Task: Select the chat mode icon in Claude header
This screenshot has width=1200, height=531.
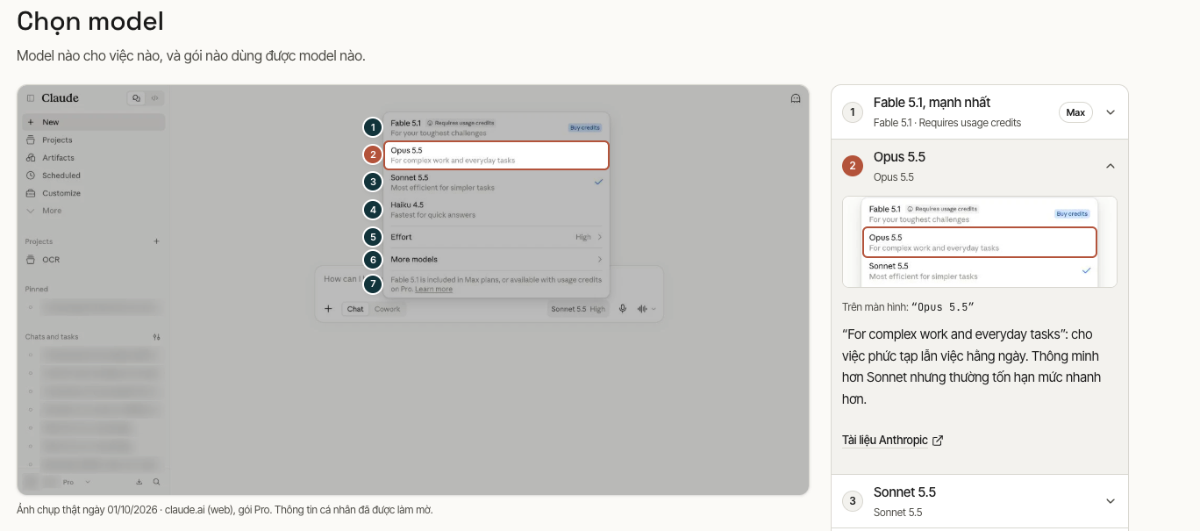Action: coord(136,98)
